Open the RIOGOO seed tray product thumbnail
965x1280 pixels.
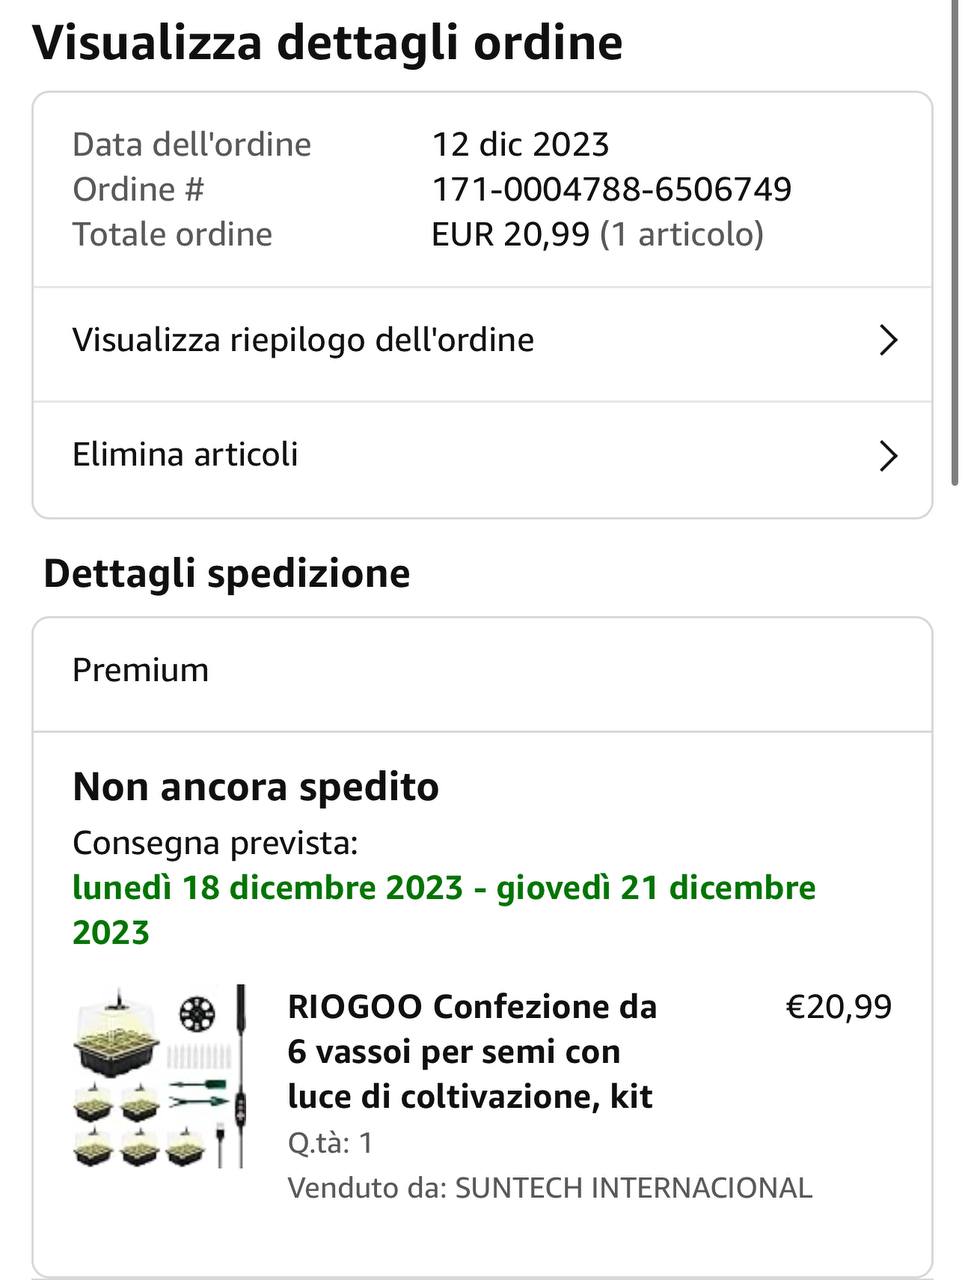(x=160, y=1076)
